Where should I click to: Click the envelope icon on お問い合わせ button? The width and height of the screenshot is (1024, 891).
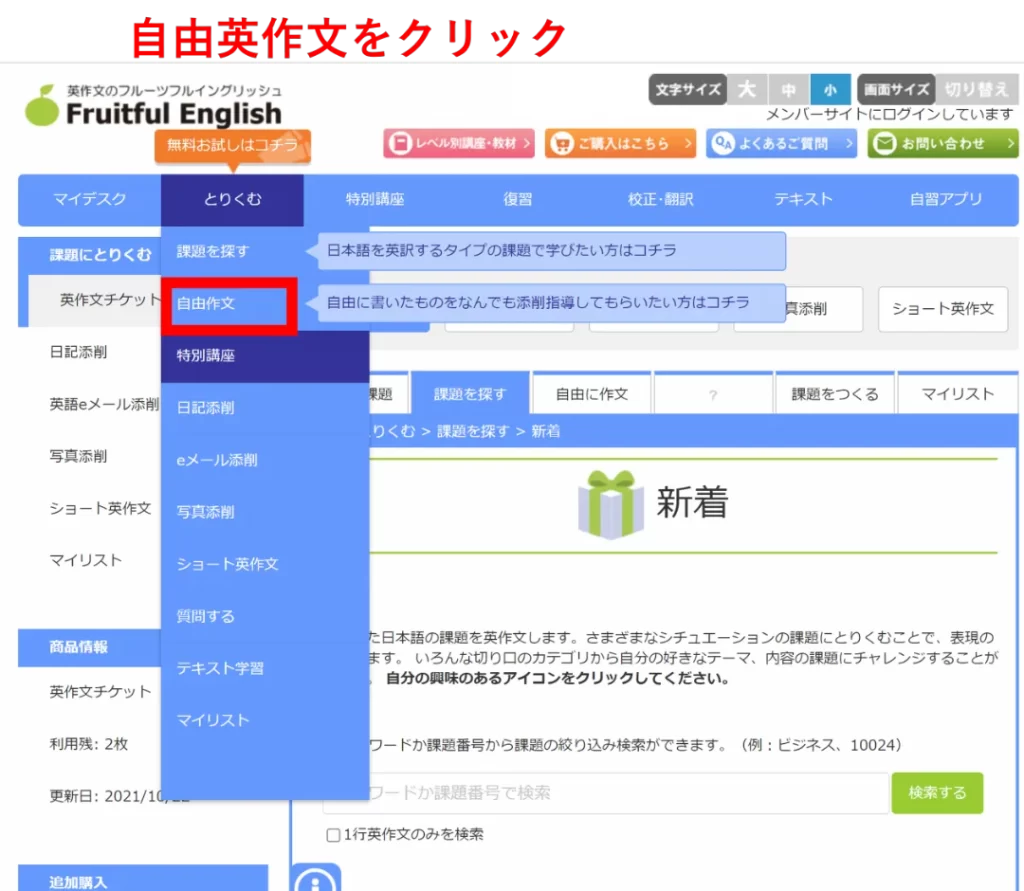coord(885,143)
